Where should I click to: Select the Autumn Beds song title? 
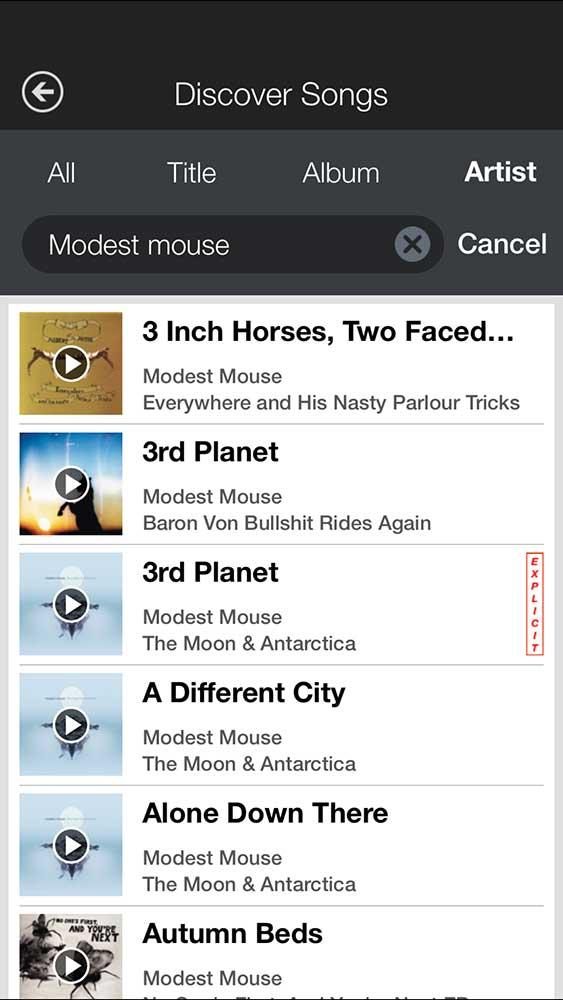coord(233,934)
